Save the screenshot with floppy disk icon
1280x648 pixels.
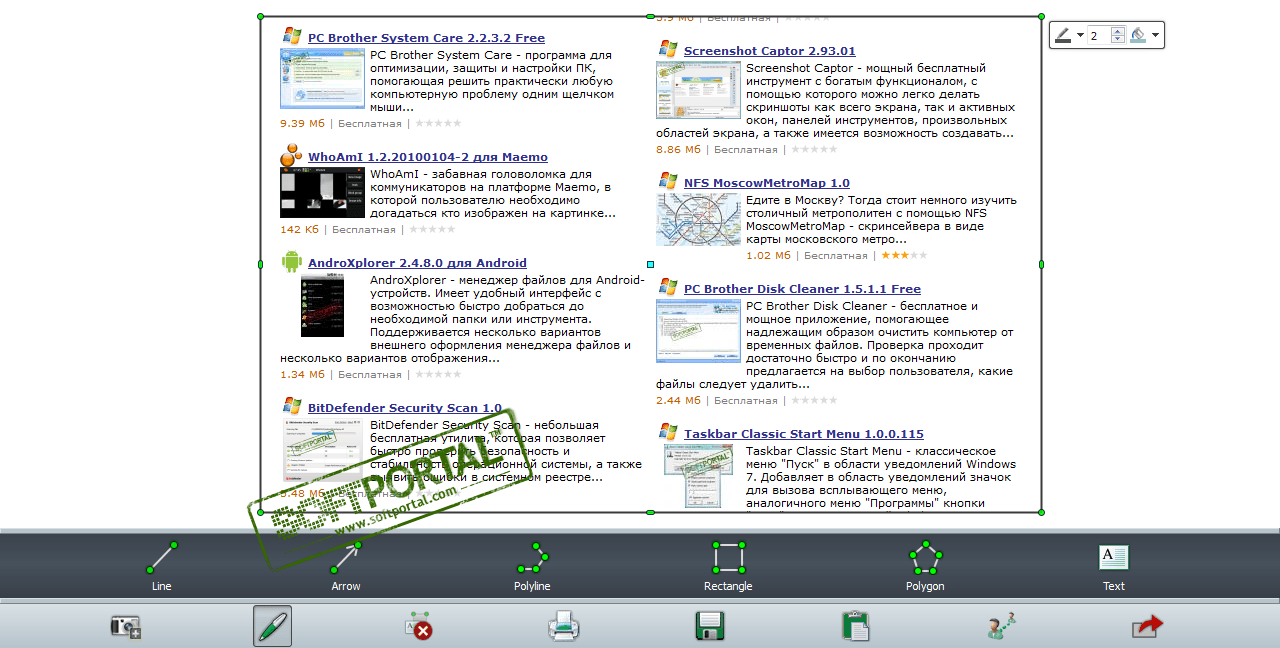710,627
